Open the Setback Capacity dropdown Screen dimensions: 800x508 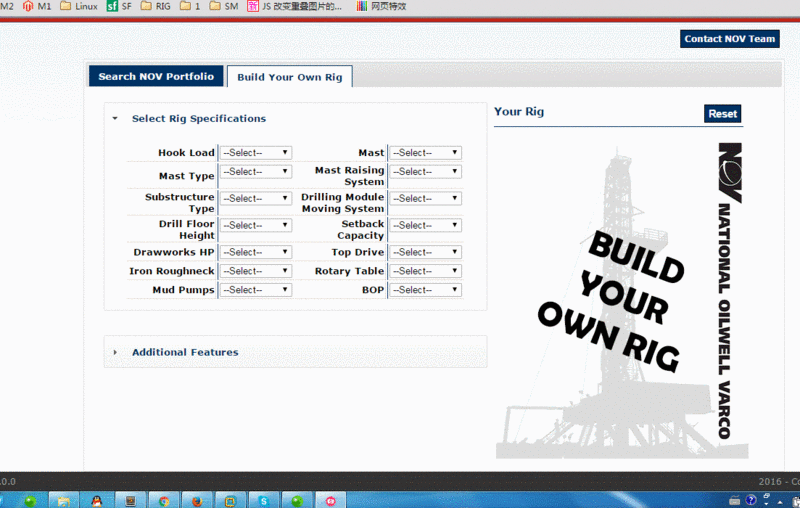click(426, 225)
